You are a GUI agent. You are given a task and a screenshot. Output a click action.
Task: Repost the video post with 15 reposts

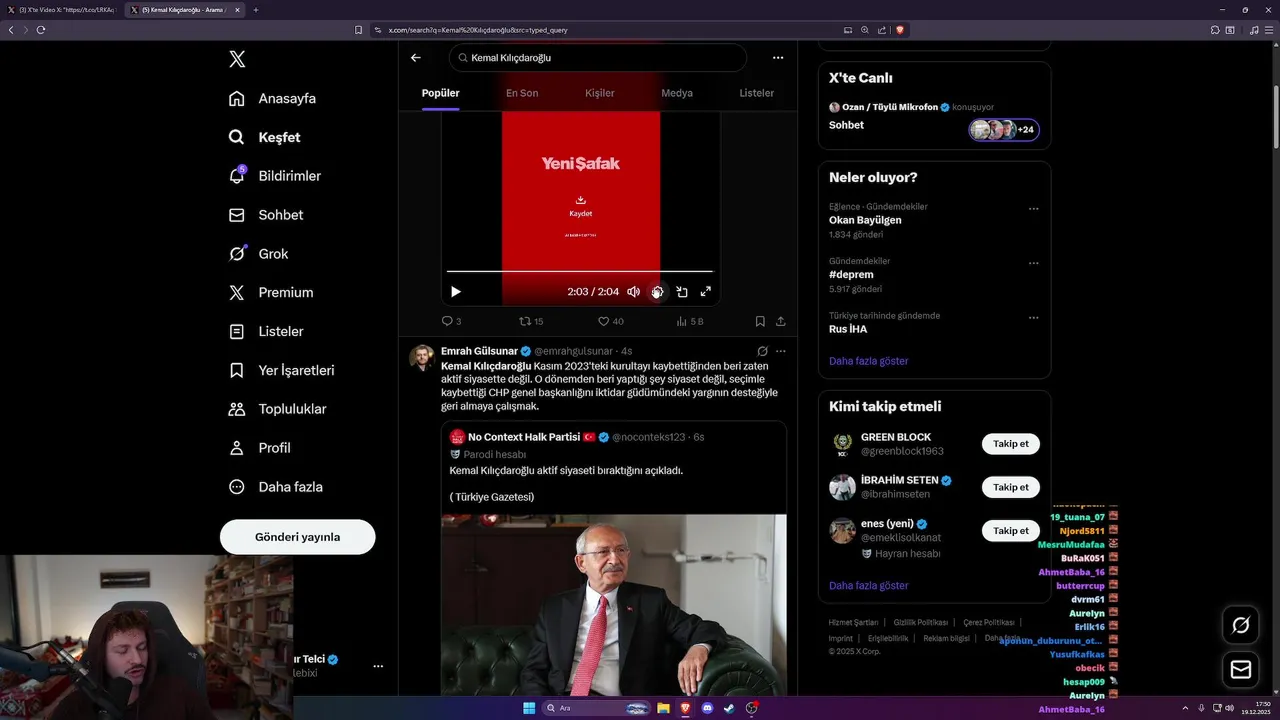(531, 321)
